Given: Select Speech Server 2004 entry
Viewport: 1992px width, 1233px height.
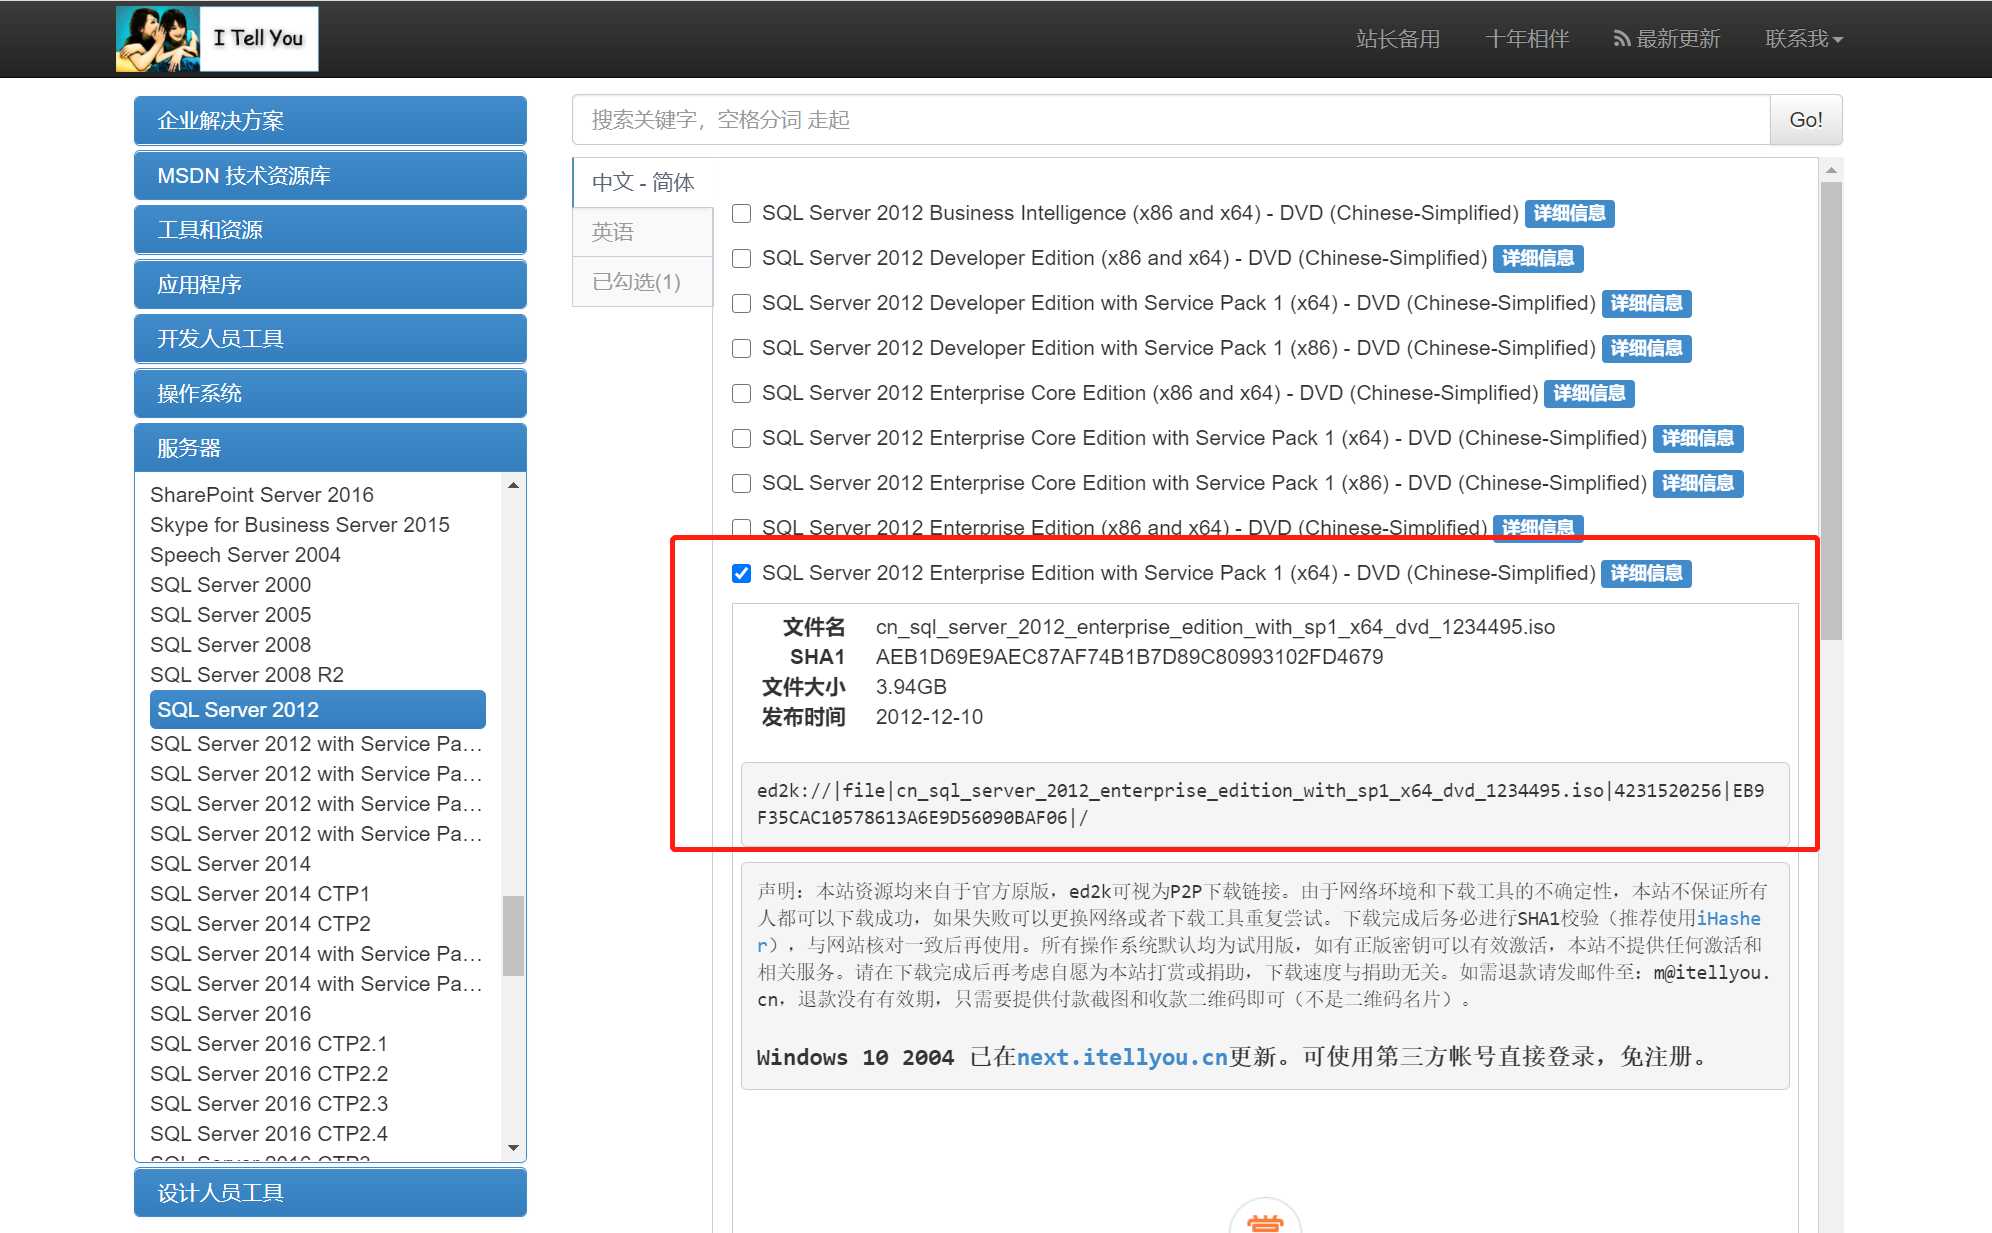Looking at the screenshot, I should click(x=245, y=555).
